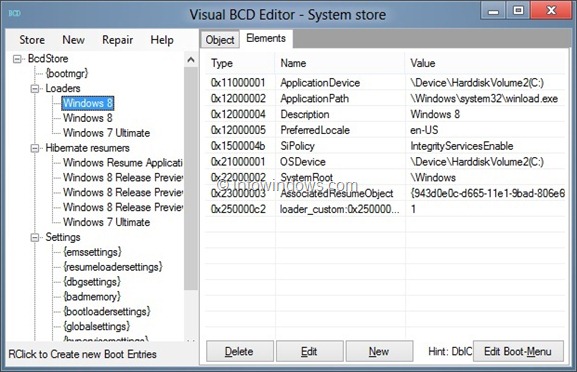
Task: Click the \Windows\system32\winload.exe value
Action: click(484, 98)
